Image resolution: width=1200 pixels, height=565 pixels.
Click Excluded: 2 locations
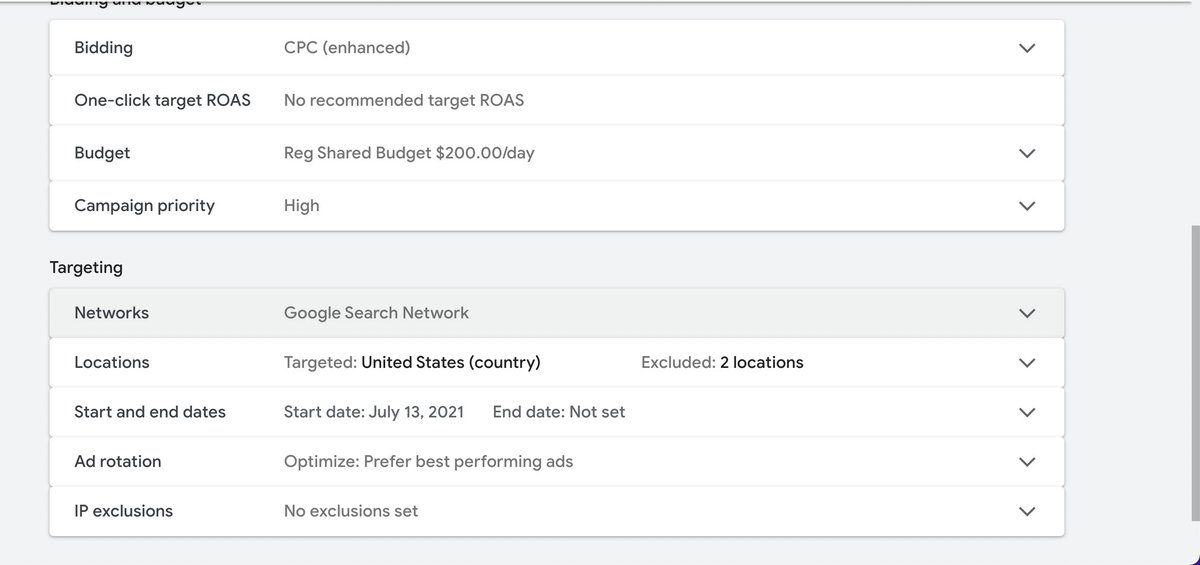pos(722,362)
